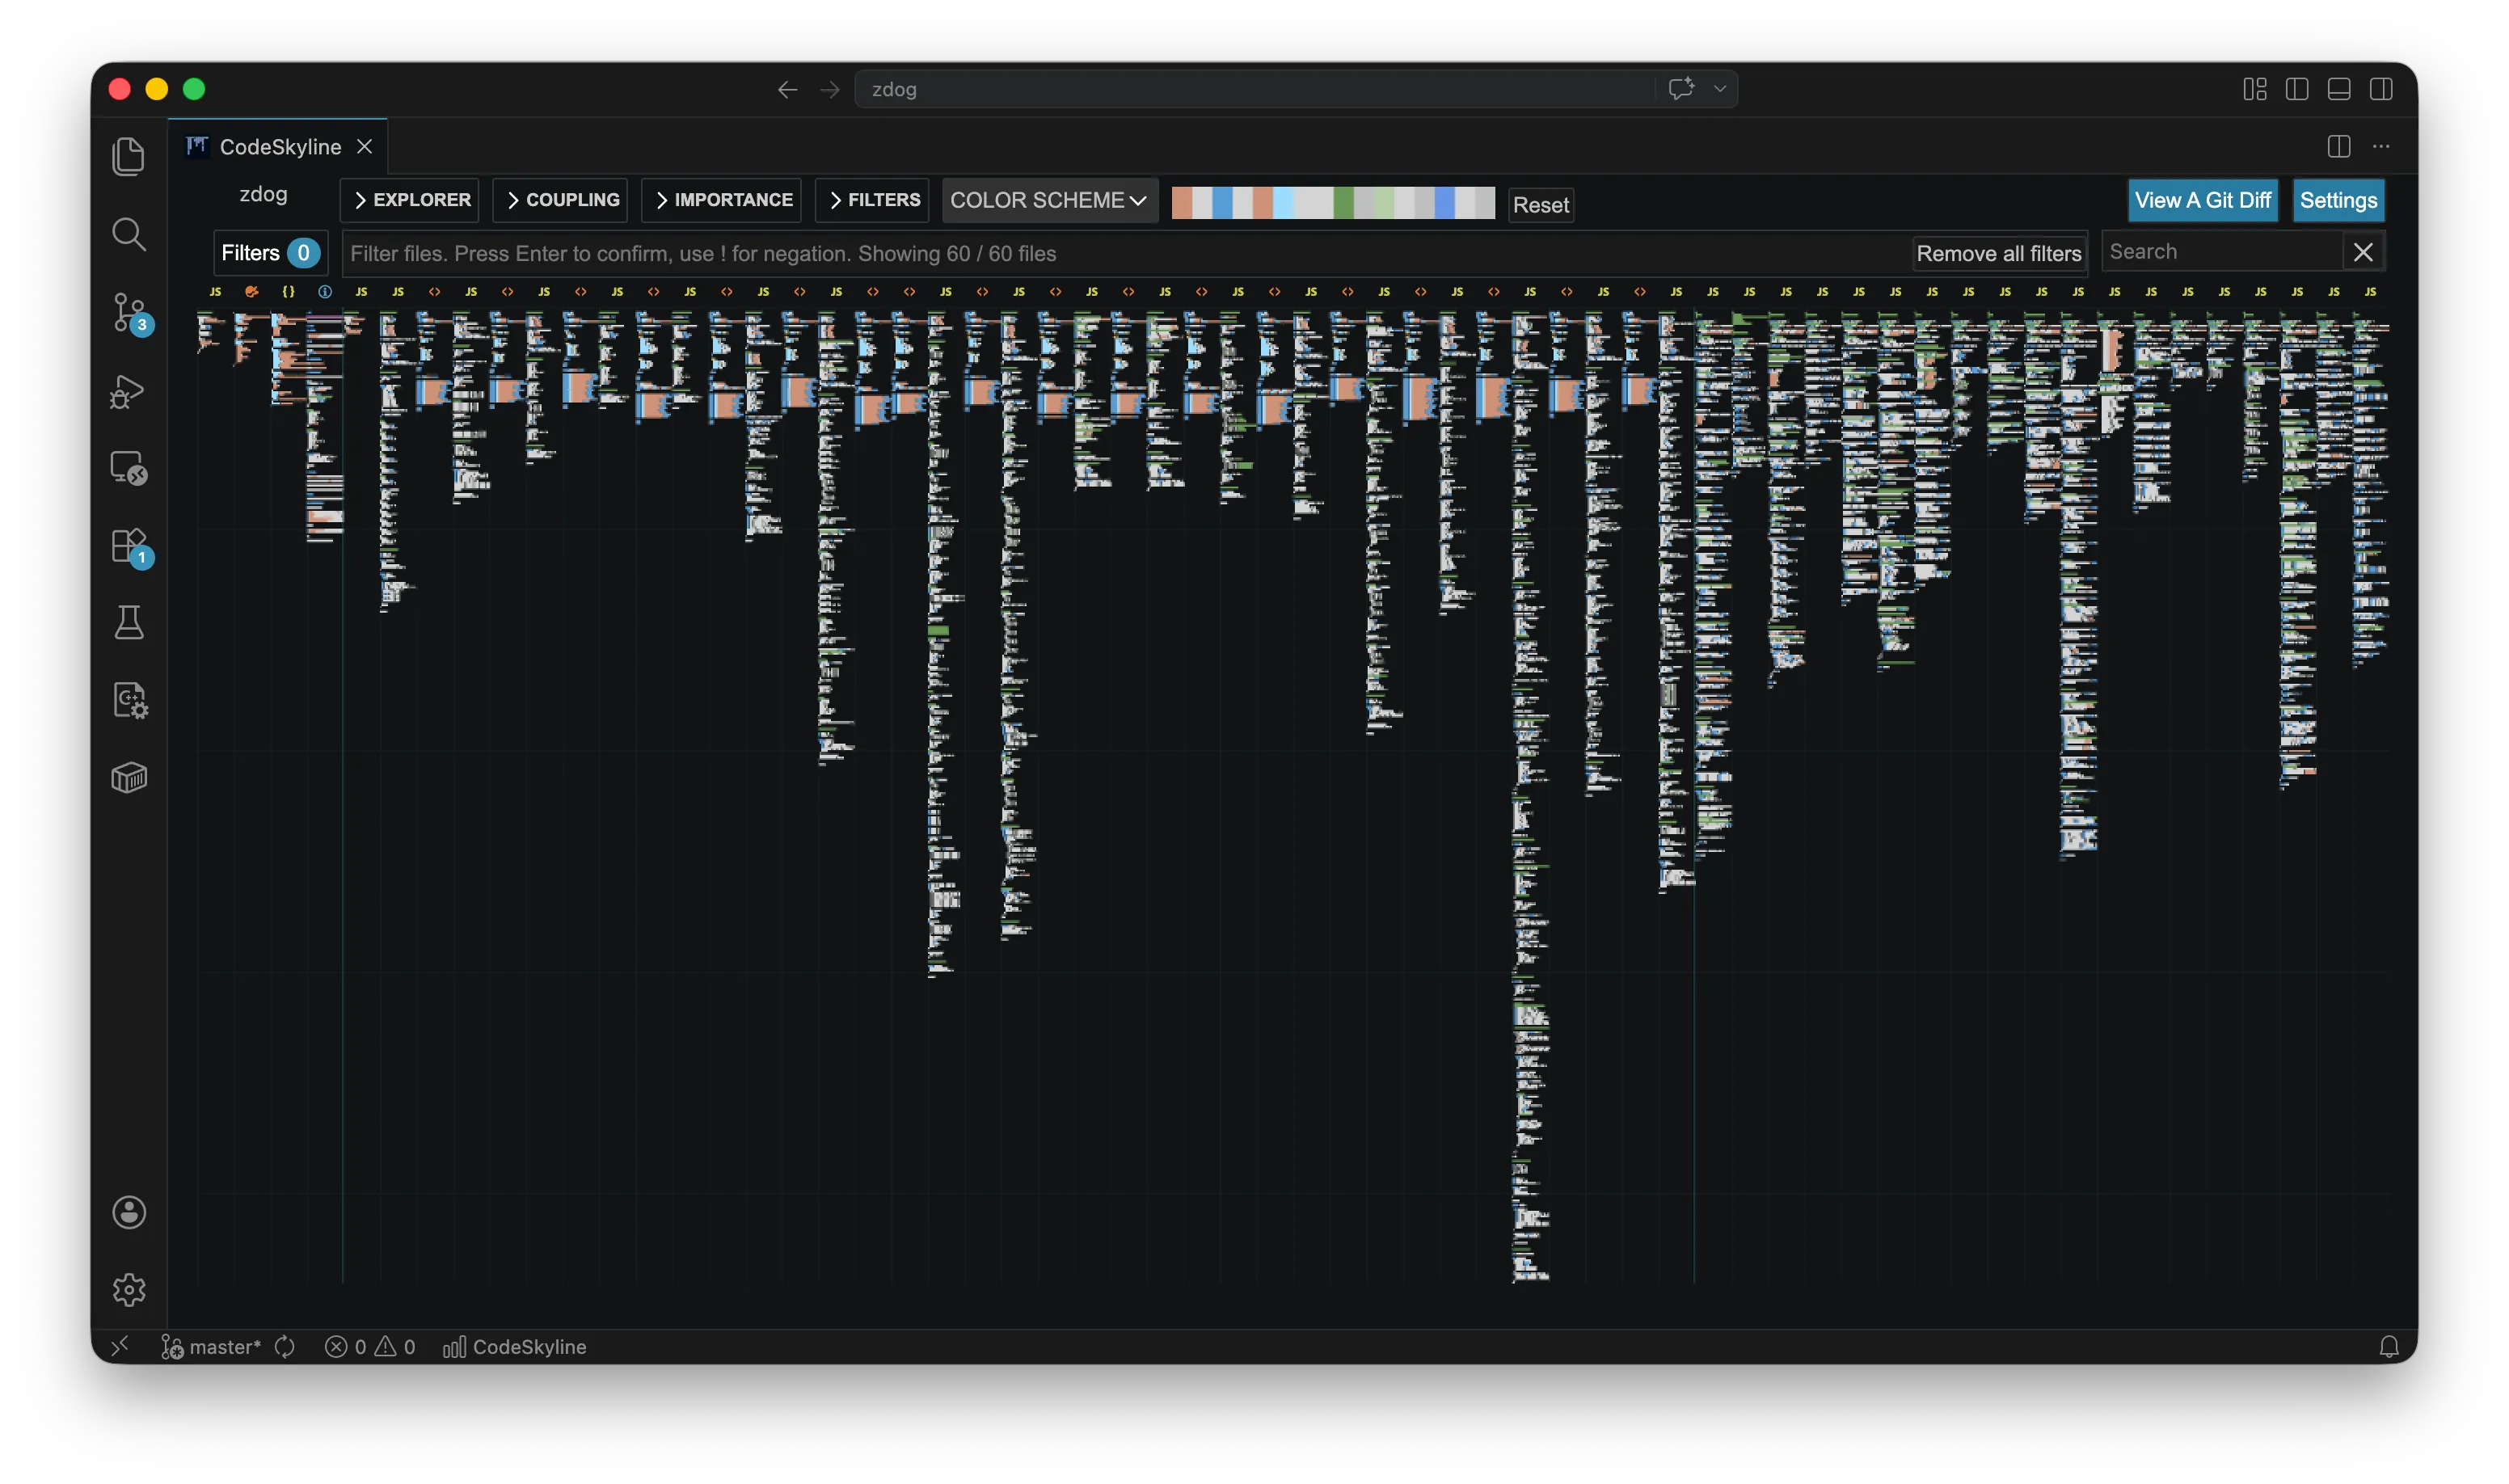Viewport: 2509px width, 1484px height.
Task: Open the Manage gear icon in activity bar
Action: click(x=129, y=1290)
